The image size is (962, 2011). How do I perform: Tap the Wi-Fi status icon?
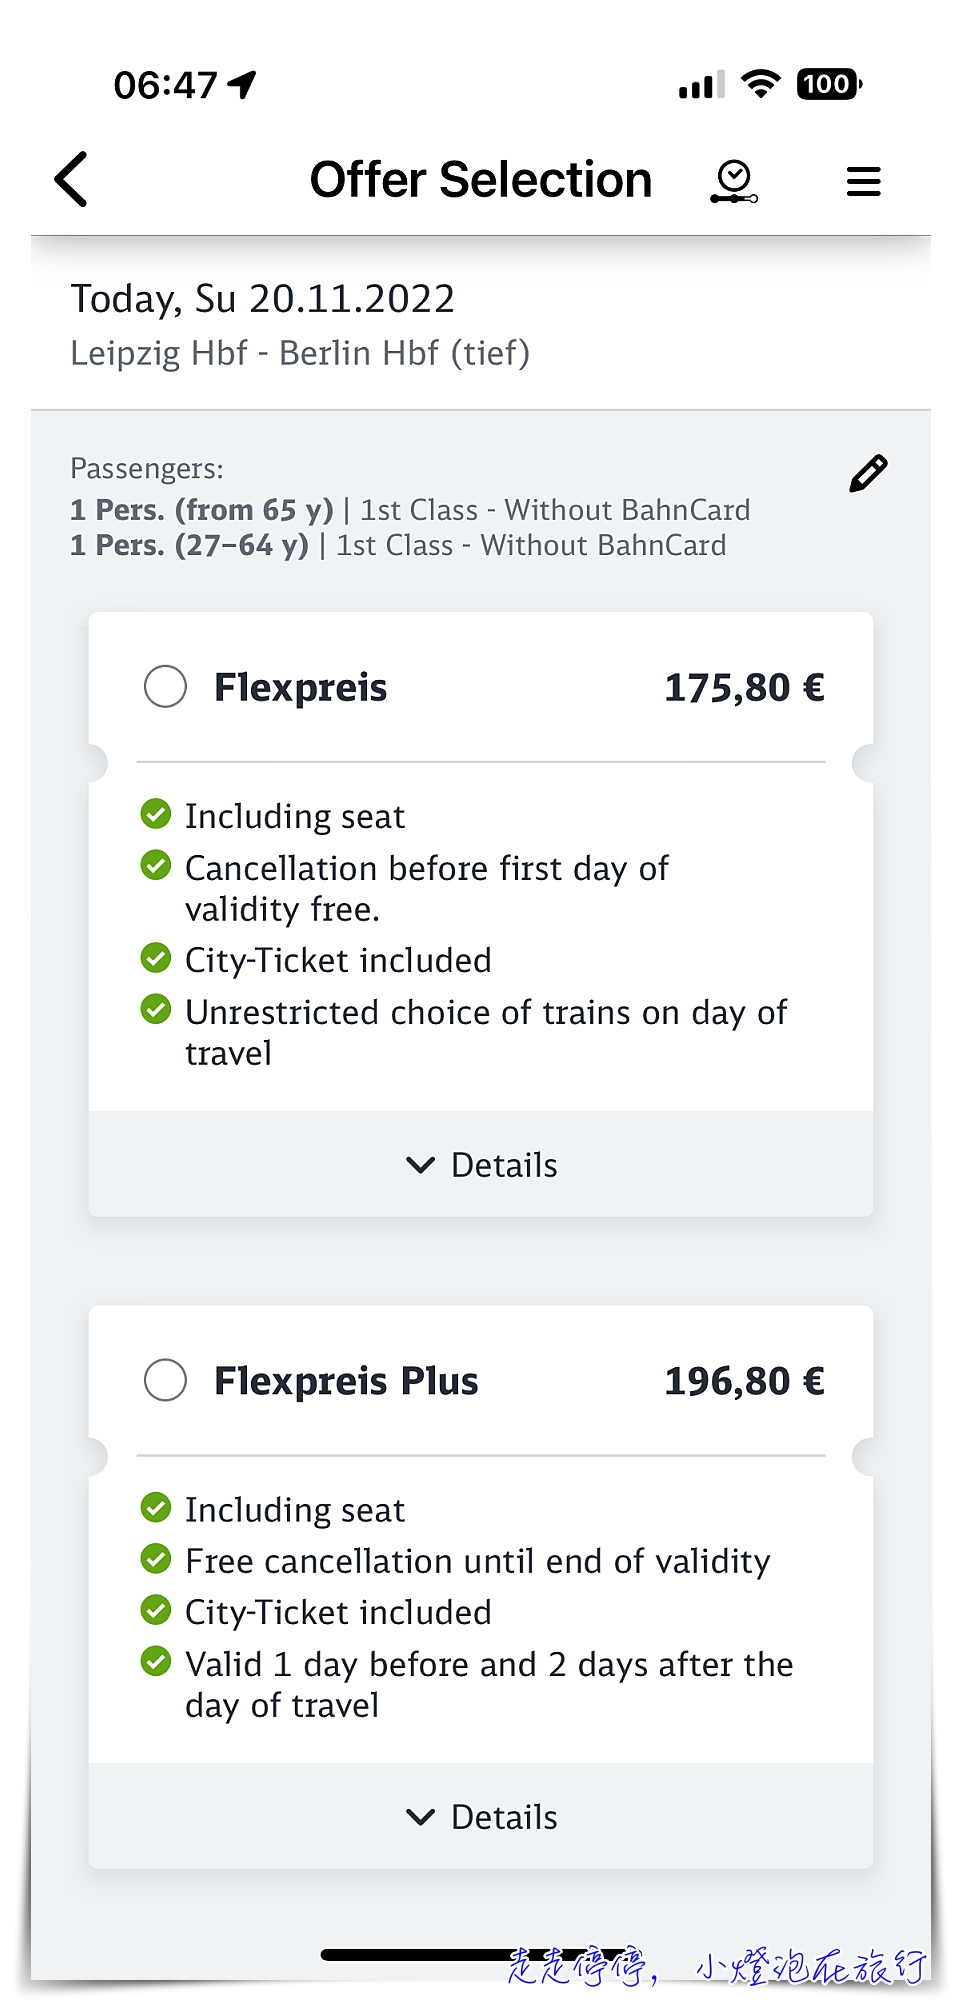click(x=761, y=84)
